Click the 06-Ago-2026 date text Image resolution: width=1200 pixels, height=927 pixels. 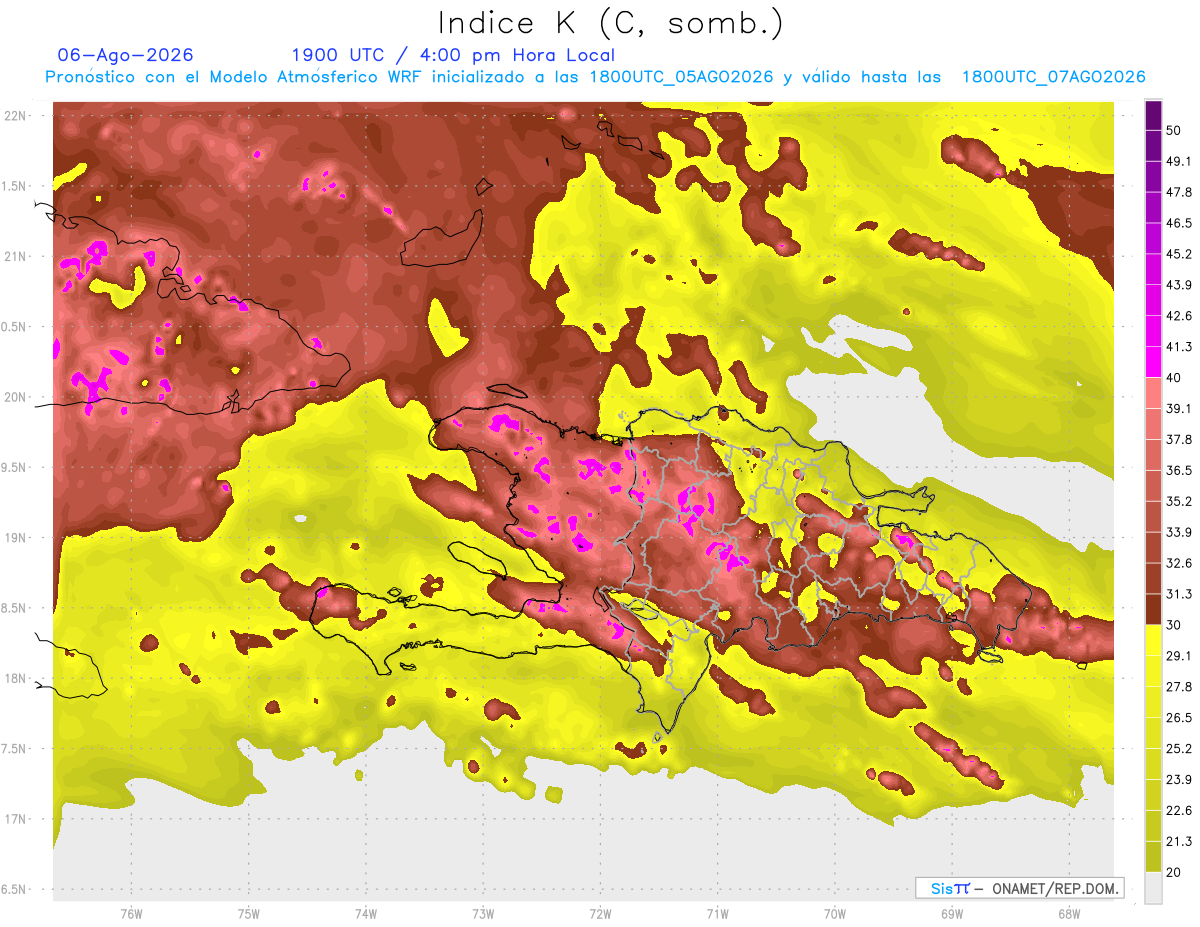(x=125, y=55)
